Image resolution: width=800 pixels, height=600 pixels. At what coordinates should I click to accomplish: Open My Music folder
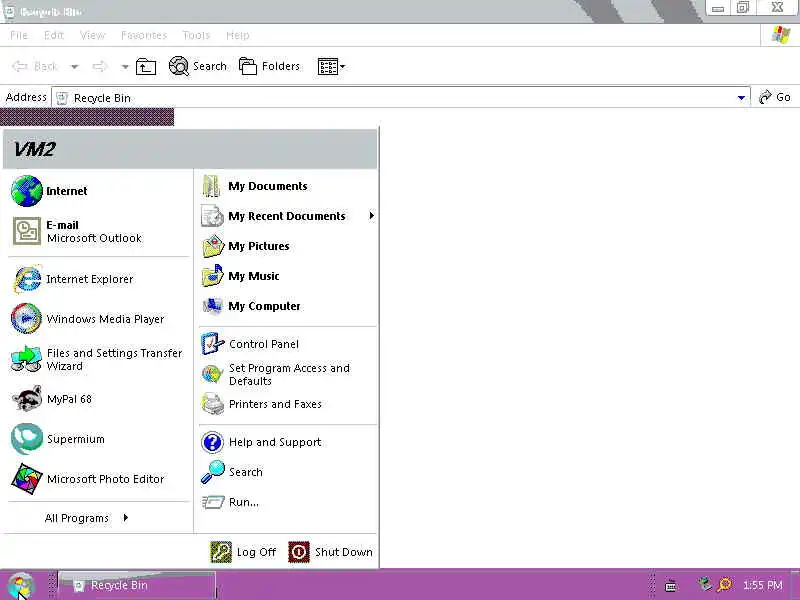[x=288, y=276]
